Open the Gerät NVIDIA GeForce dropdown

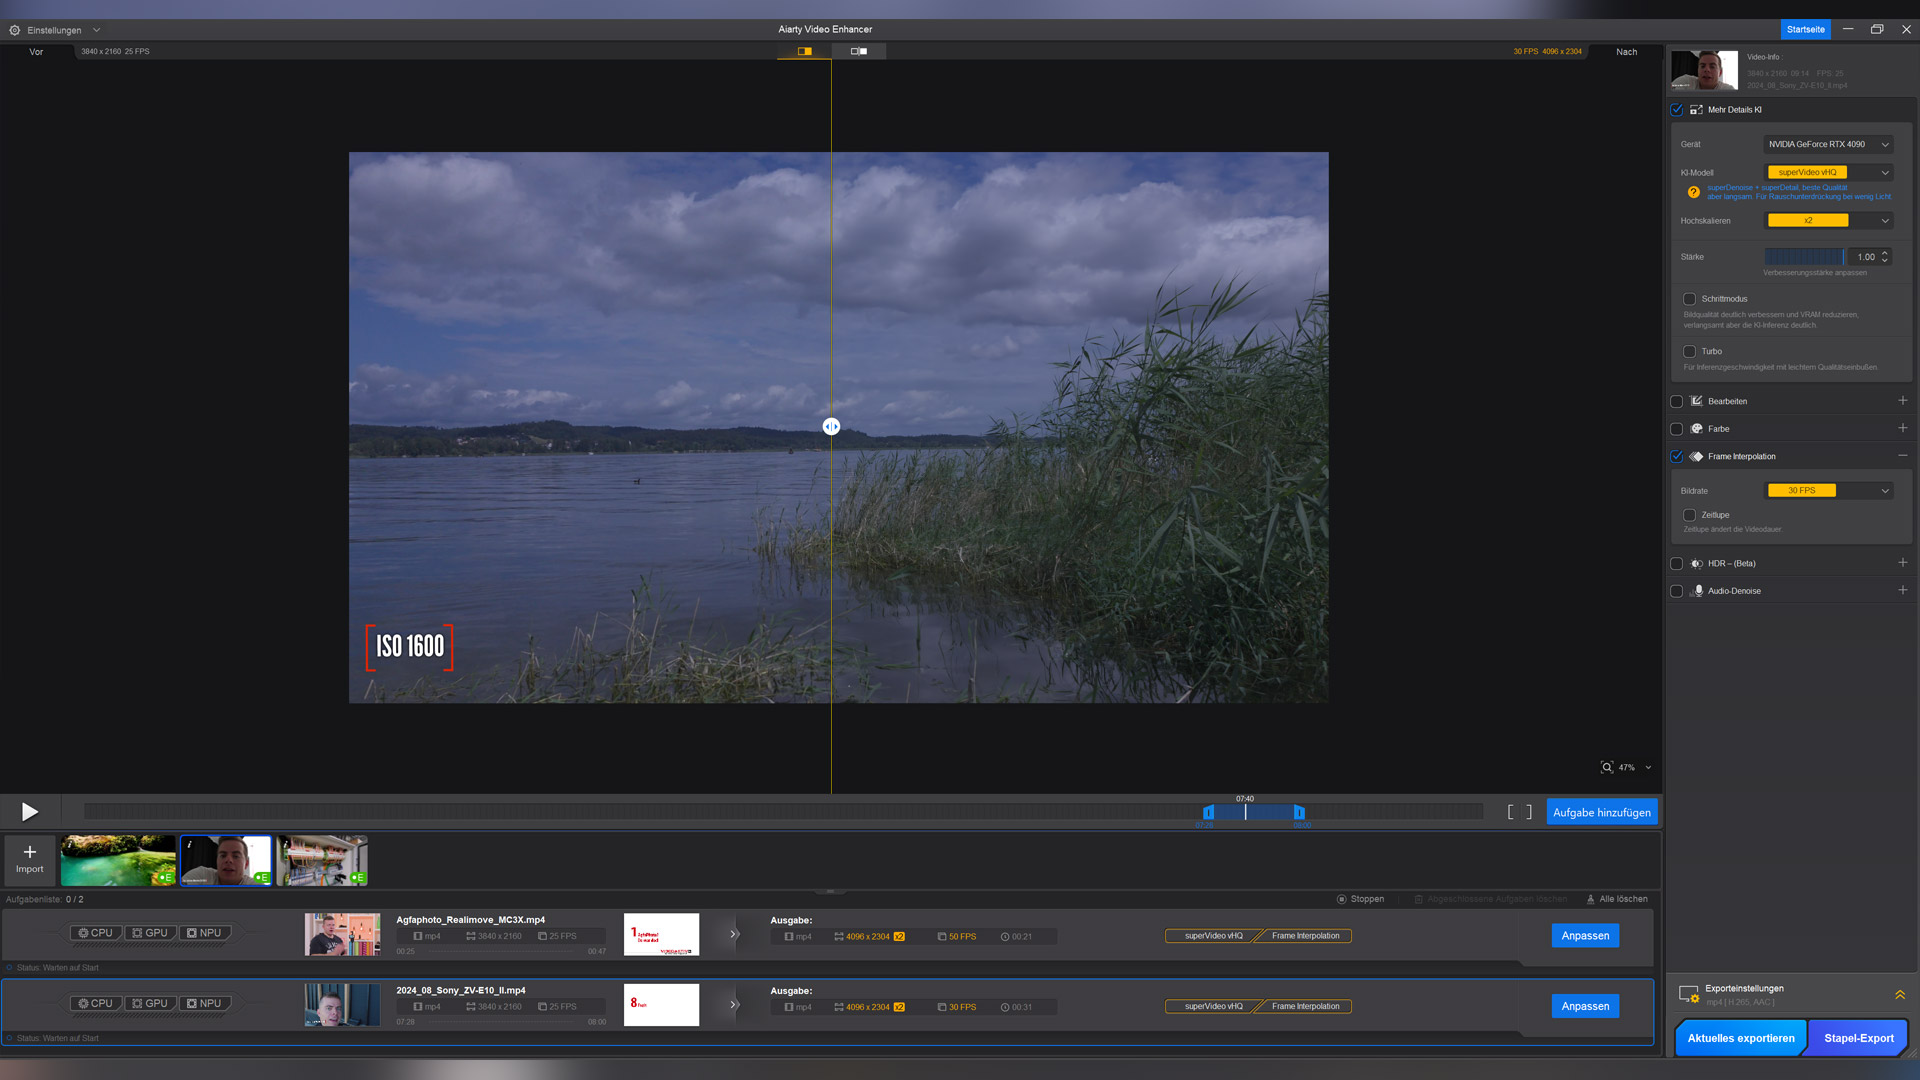(x=1828, y=144)
